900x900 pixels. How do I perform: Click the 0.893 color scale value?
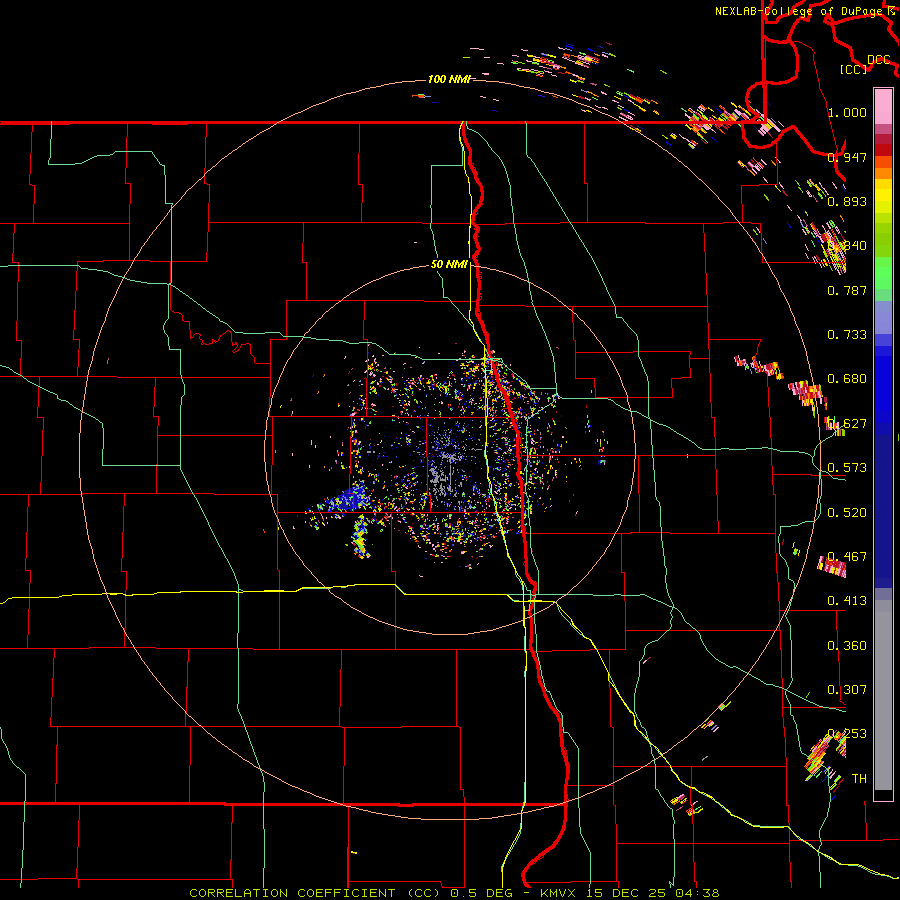[x=847, y=201]
